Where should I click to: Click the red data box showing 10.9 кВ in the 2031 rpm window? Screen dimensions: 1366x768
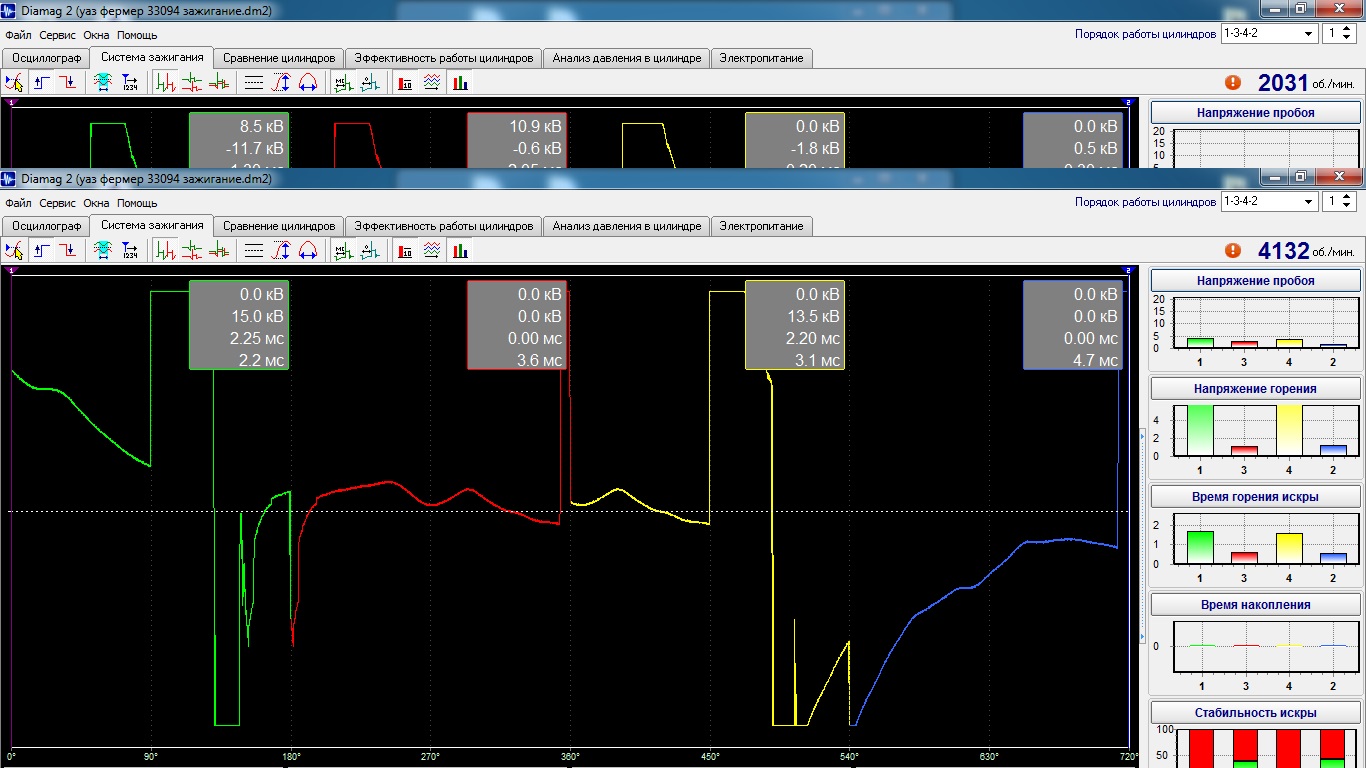click(517, 140)
